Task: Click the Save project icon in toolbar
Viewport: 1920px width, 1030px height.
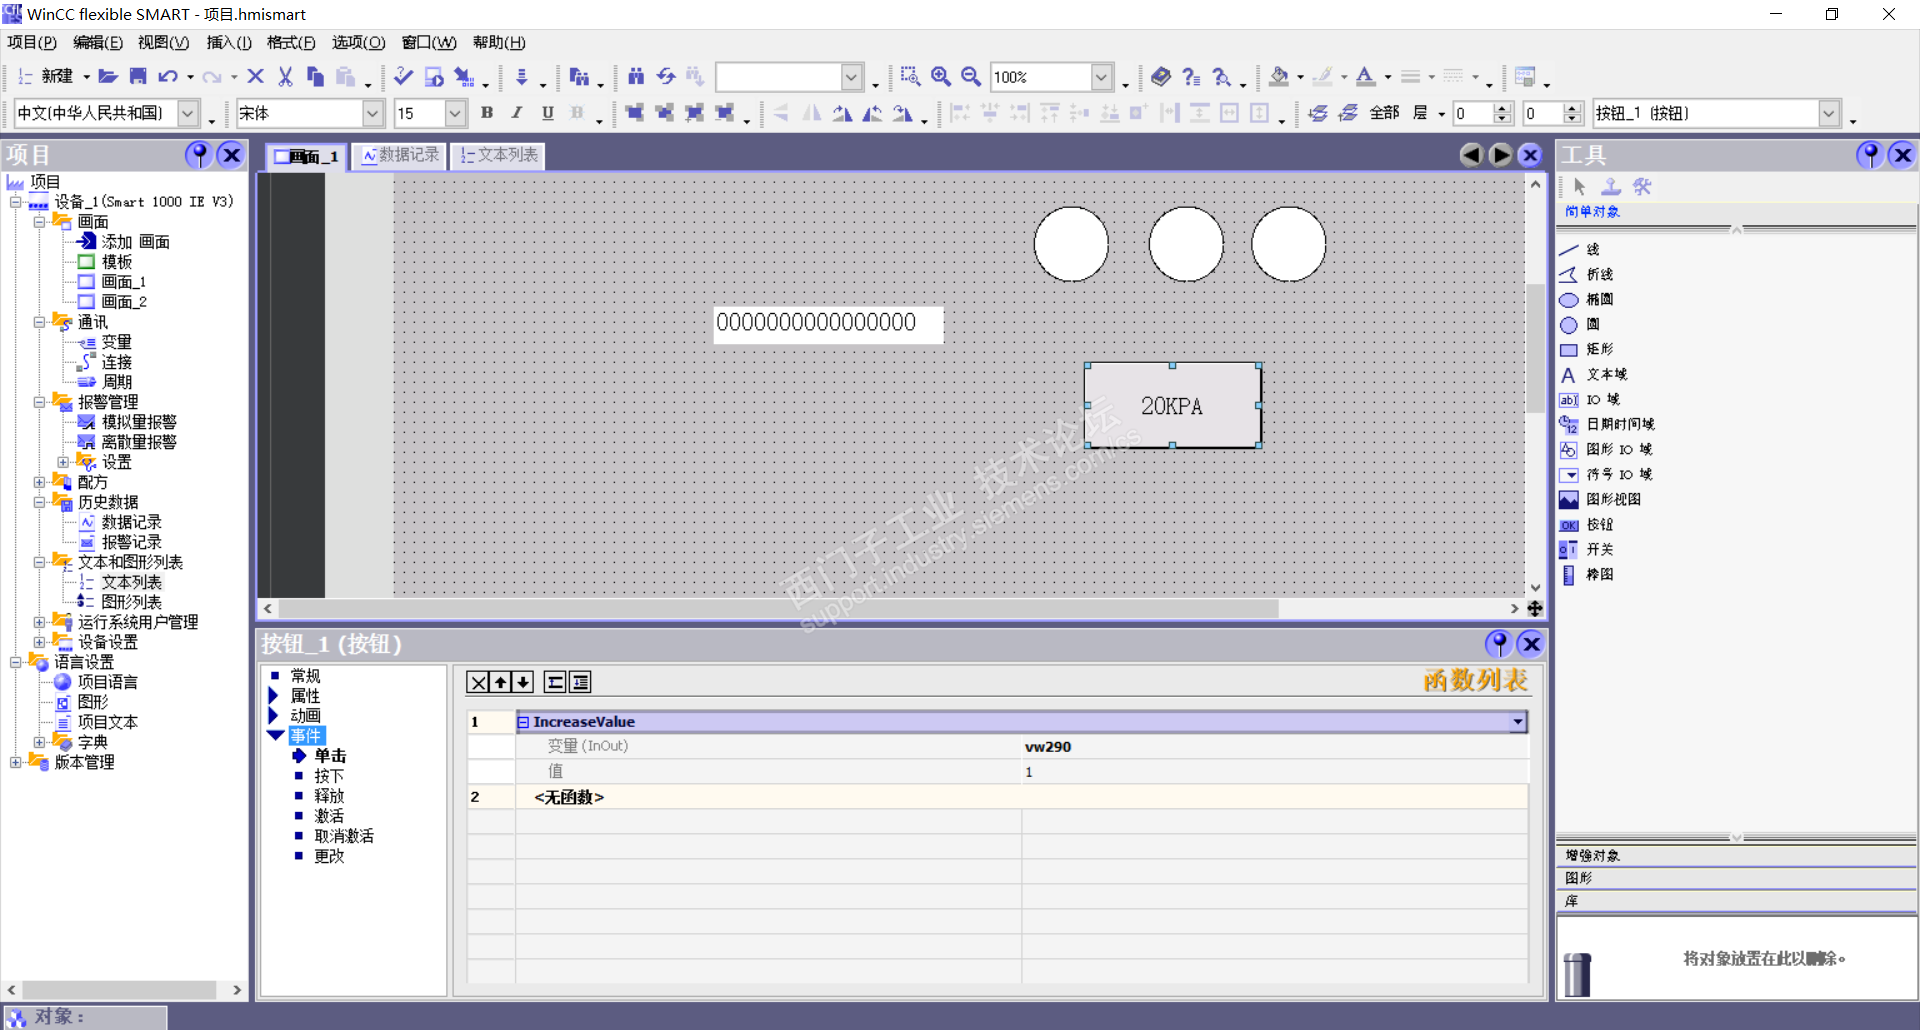Action: click(138, 76)
